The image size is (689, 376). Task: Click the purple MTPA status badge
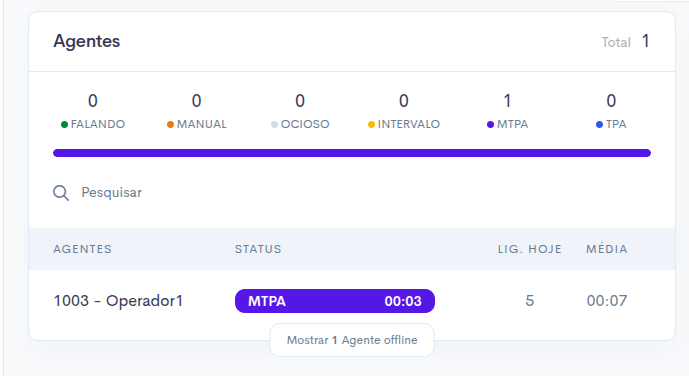click(x=335, y=301)
